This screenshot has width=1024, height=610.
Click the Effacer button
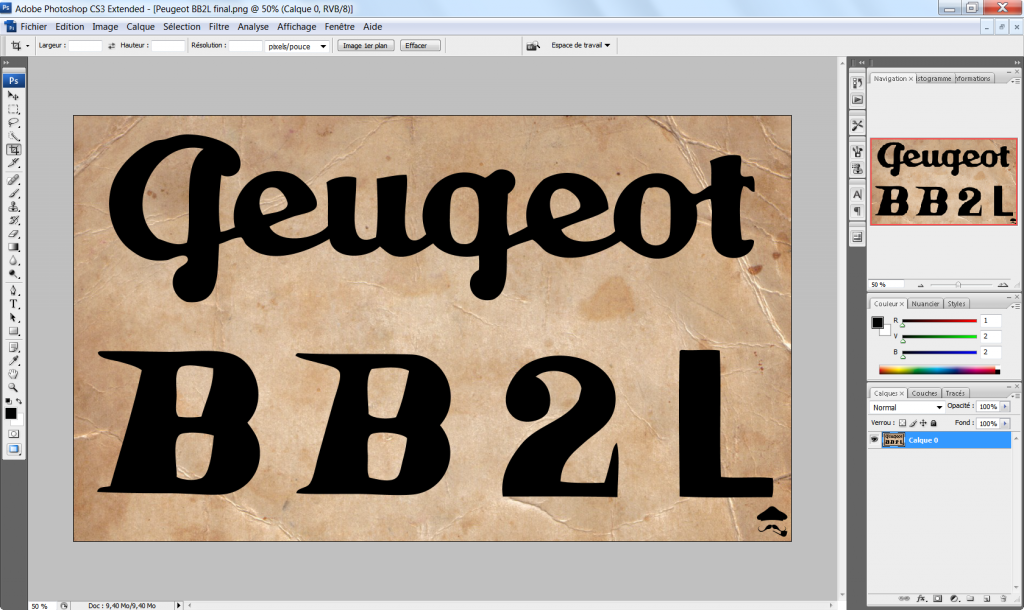point(420,46)
